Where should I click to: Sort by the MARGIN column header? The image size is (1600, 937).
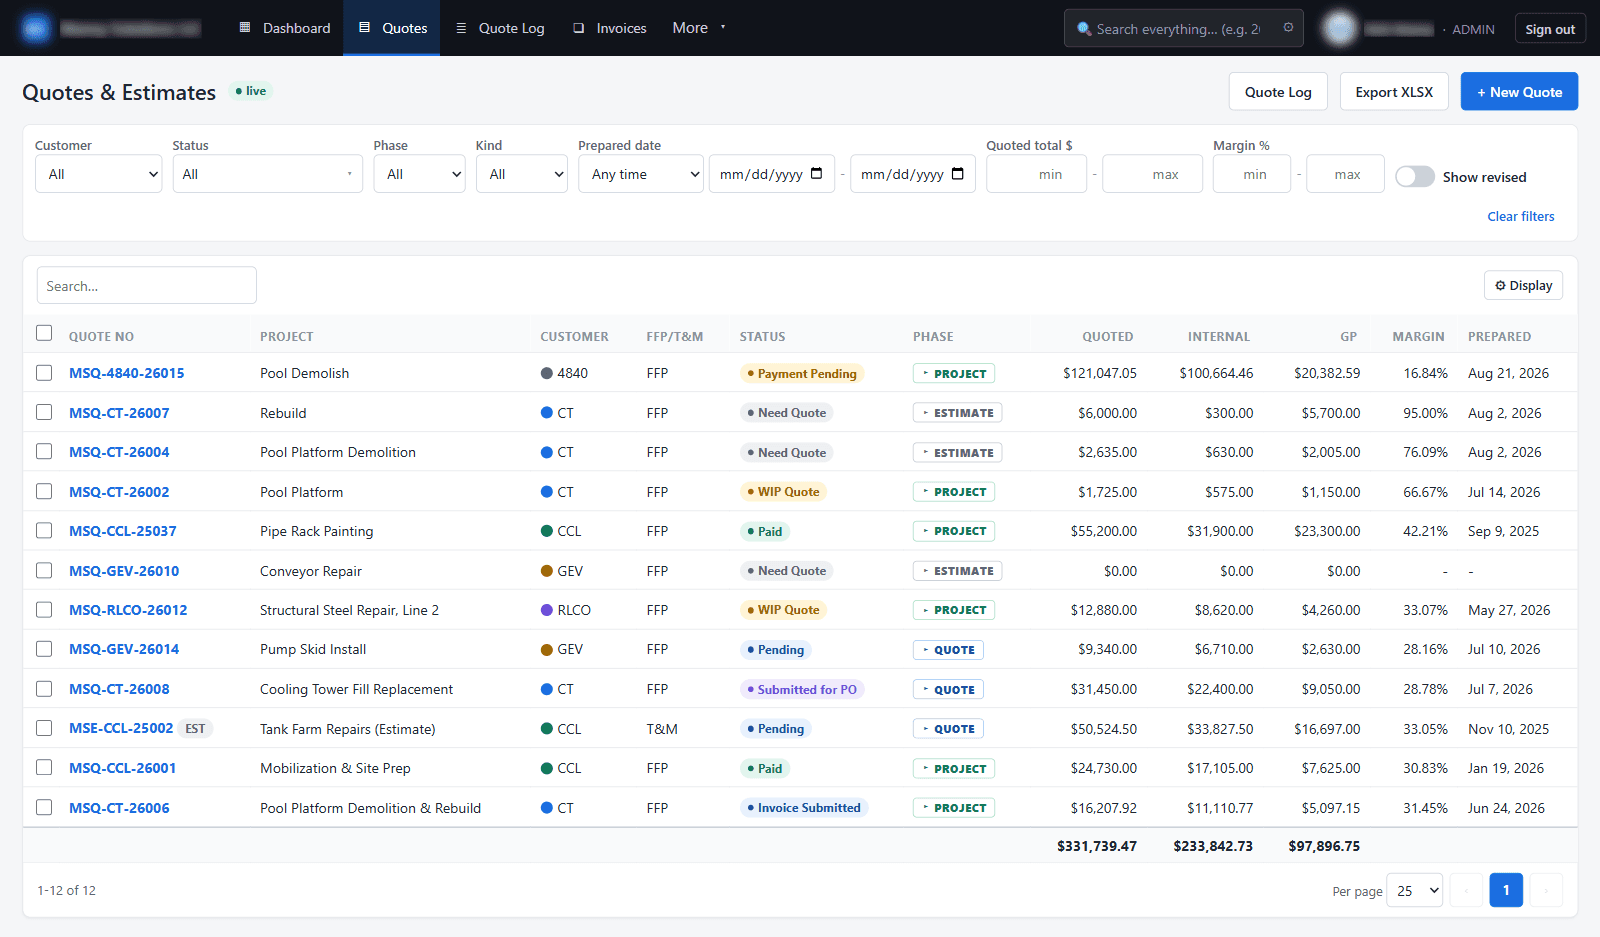point(1418,337)
